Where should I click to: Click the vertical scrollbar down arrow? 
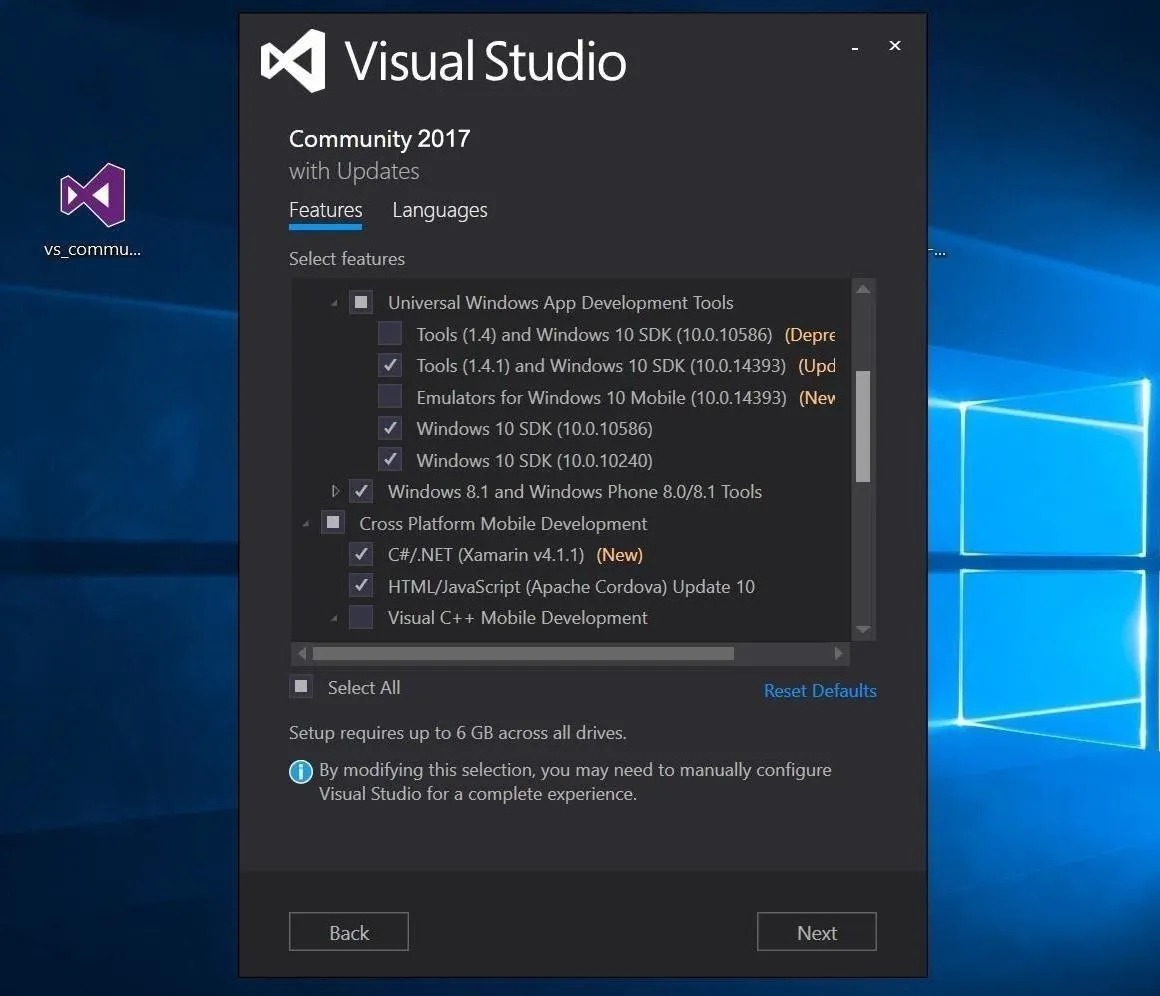863,630
